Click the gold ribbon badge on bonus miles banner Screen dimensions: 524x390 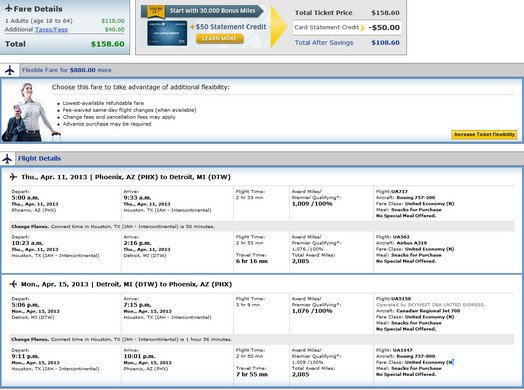pos(156,11)
